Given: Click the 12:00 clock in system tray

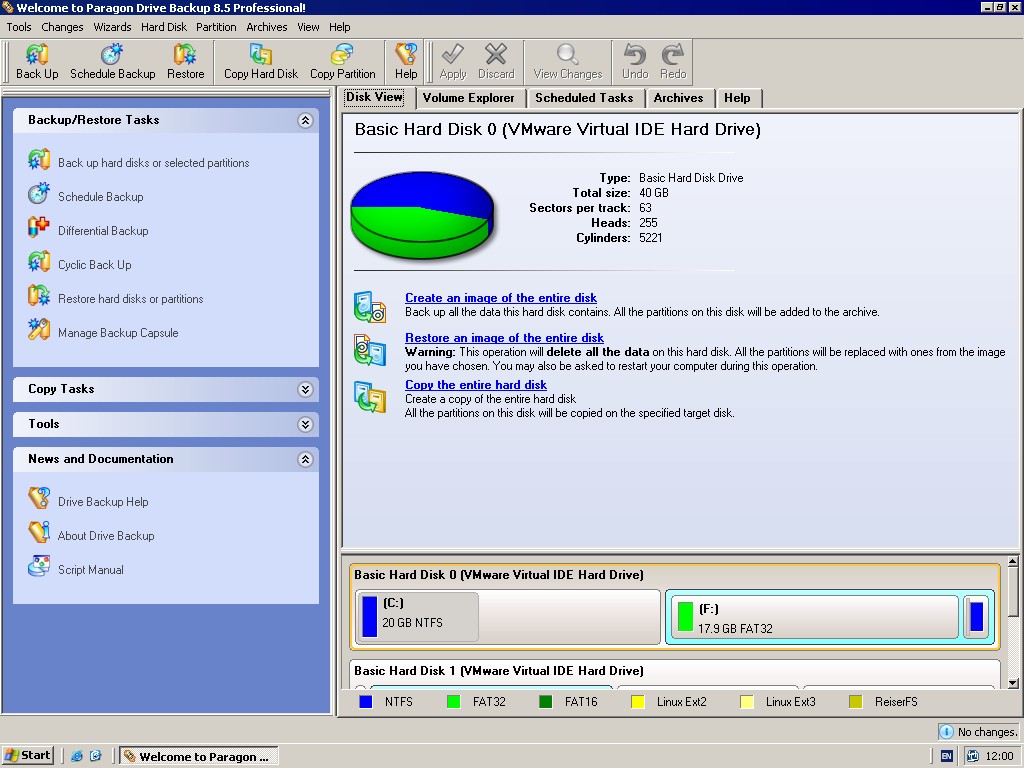Looking at the screenshot, I should coord(999,756).
